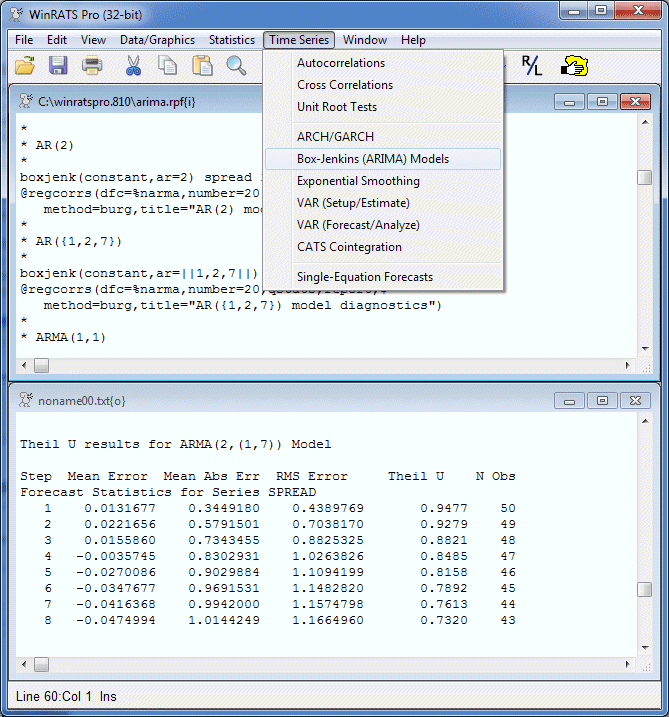Choose Exponential Smoothing menu item
The width and height of the screenshot is (669, 717).
pyautogui.click(x=358, y=181)
